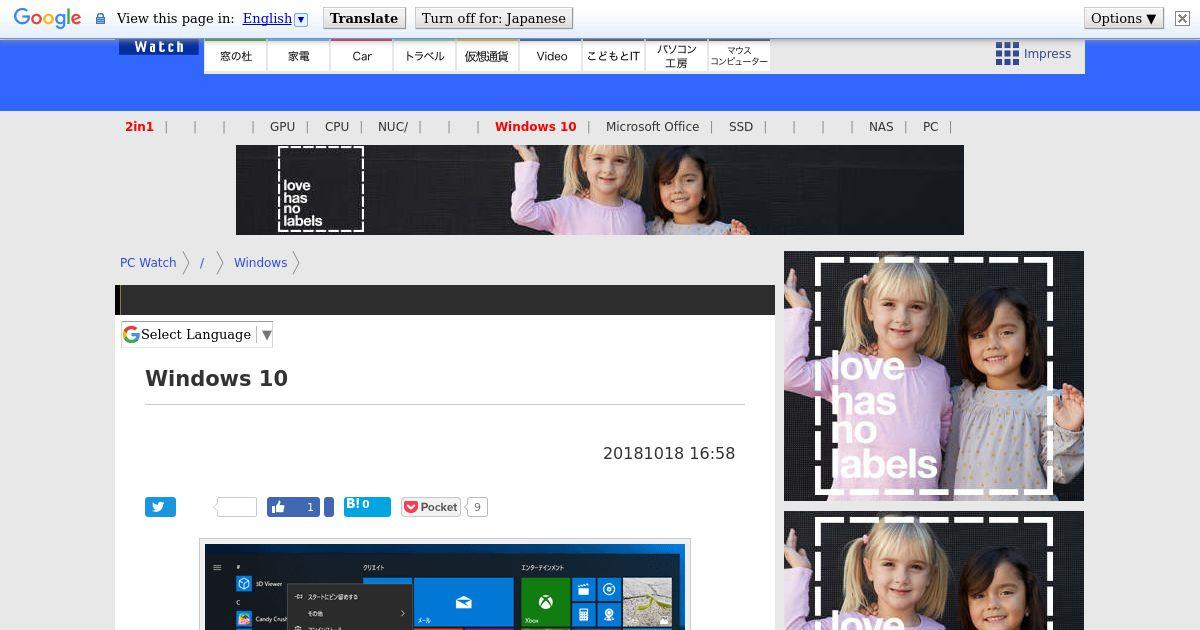Open the Car site tab

point(362,56)
